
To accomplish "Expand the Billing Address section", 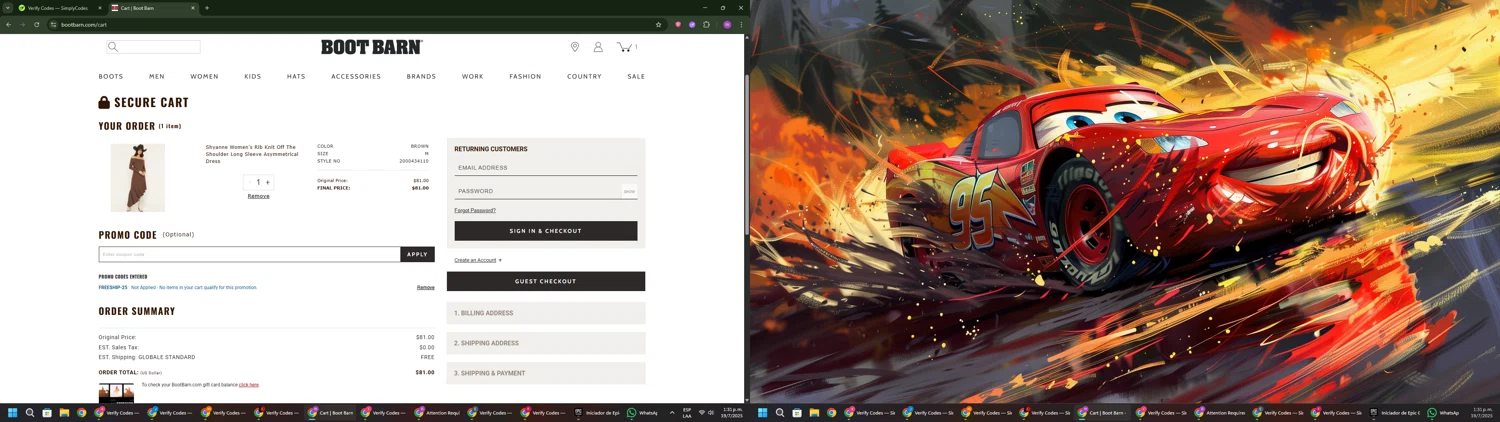I will pyautogui.click(x=545, y=313).
